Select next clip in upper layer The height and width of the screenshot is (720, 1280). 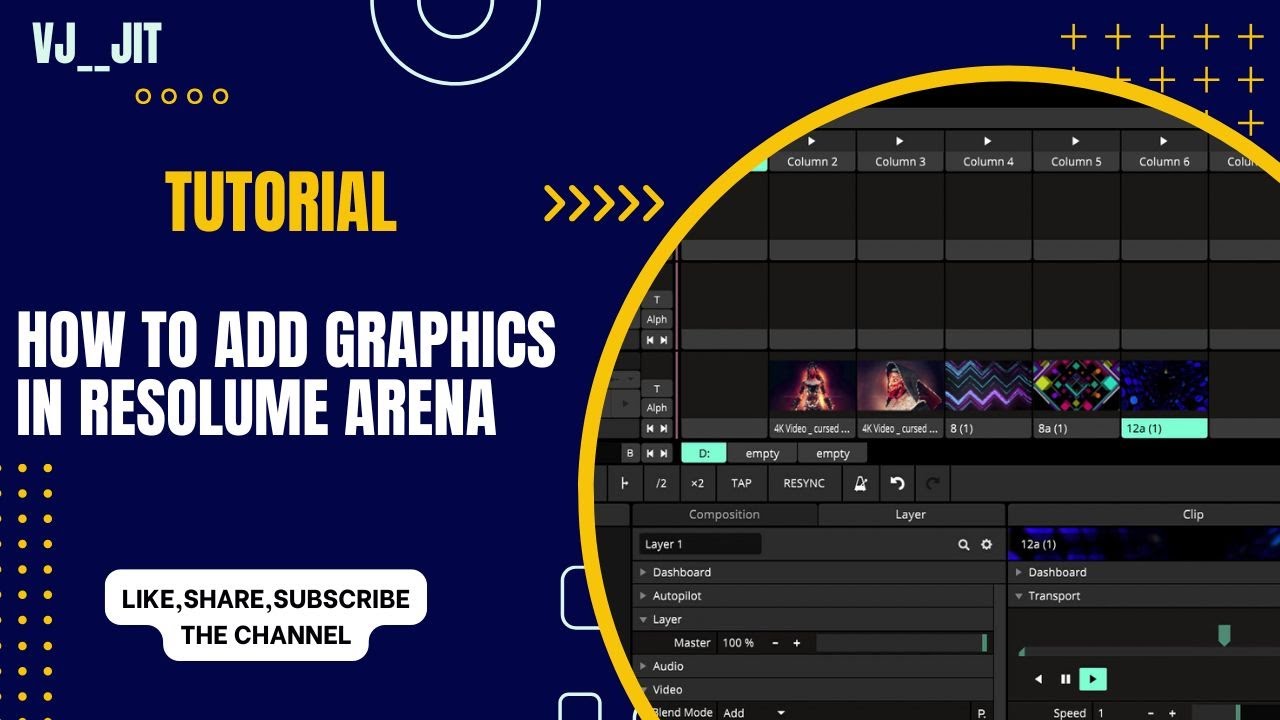(x=664, y=340)
